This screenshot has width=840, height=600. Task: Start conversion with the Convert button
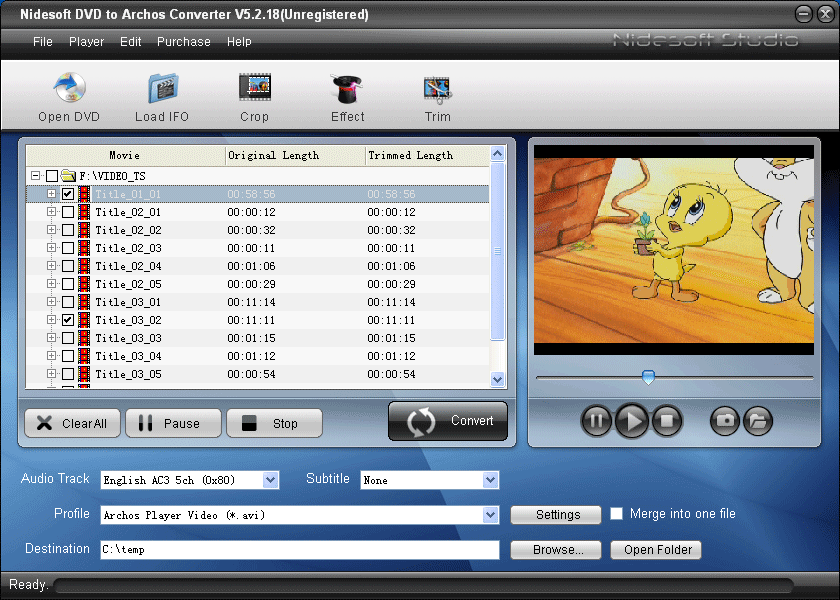pos(448,421)
